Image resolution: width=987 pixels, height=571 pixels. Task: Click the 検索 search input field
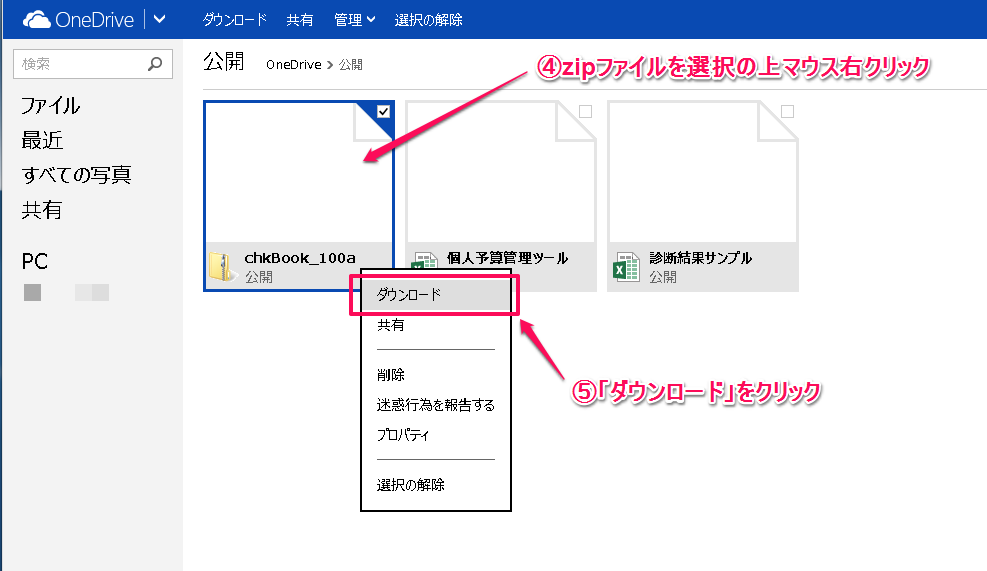(80, 64)
